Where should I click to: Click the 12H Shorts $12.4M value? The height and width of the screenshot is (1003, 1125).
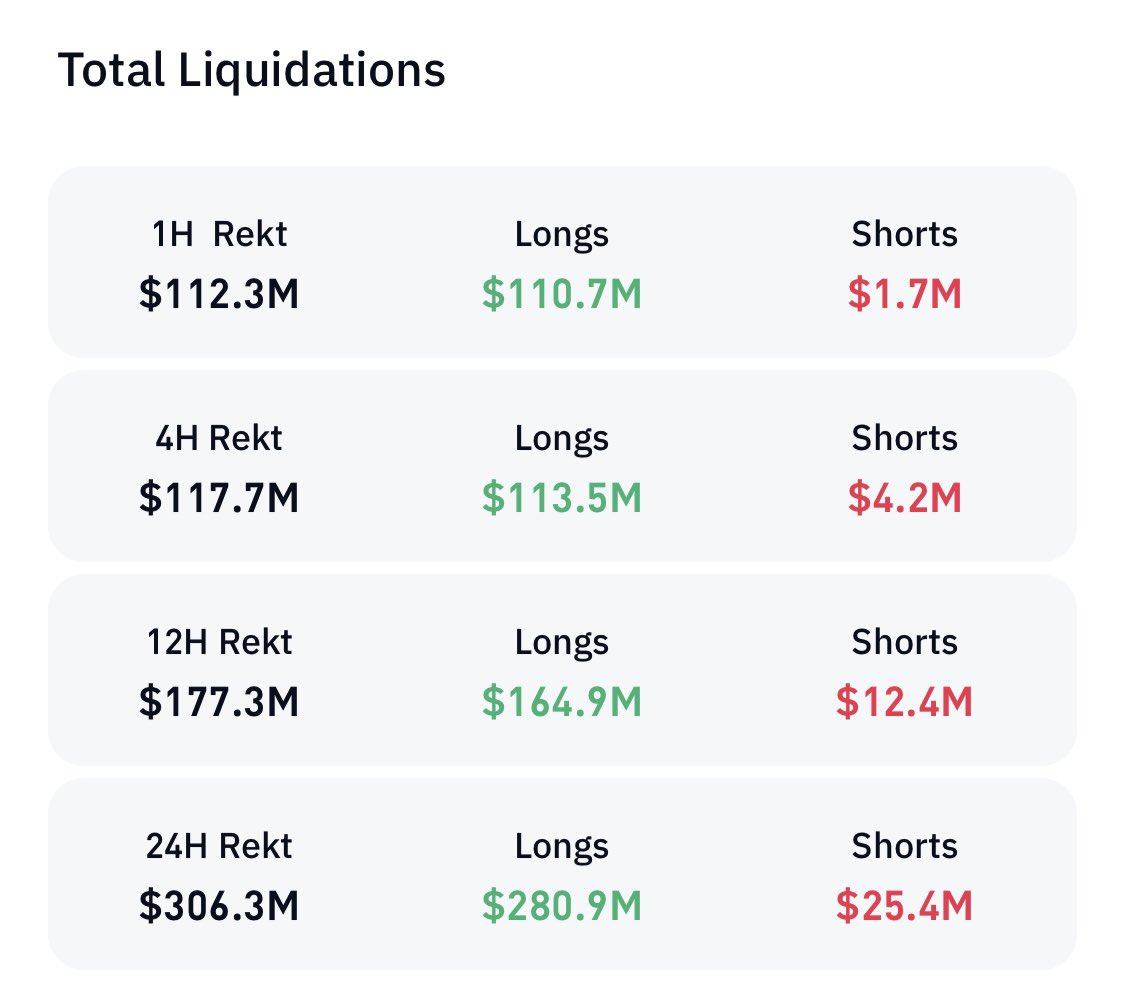tap(905, 701)
